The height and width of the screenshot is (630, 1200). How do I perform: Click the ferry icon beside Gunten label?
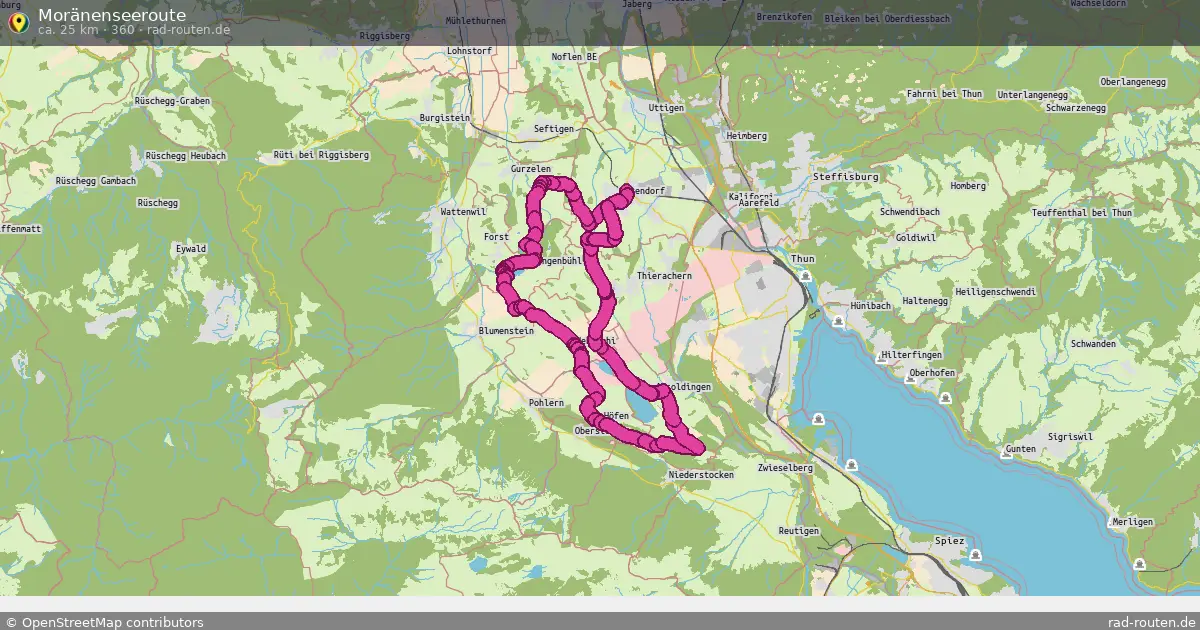(x=1005, y=451)
